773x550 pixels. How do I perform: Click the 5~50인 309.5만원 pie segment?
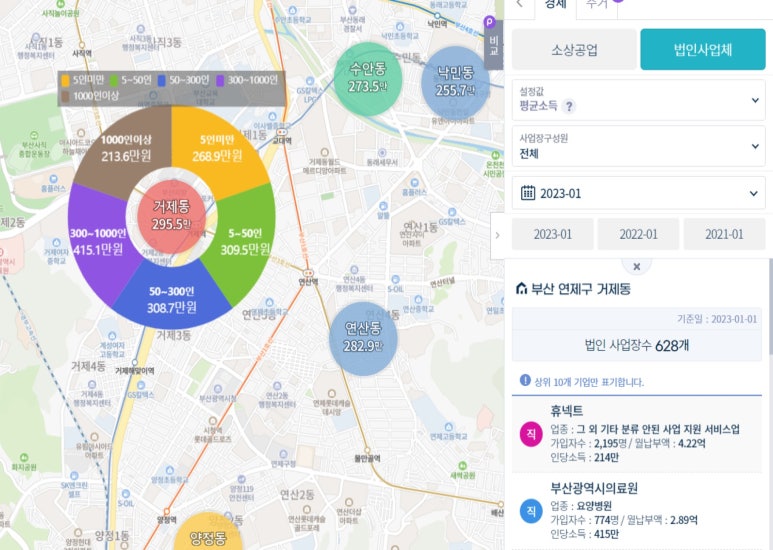coord(245,241)
